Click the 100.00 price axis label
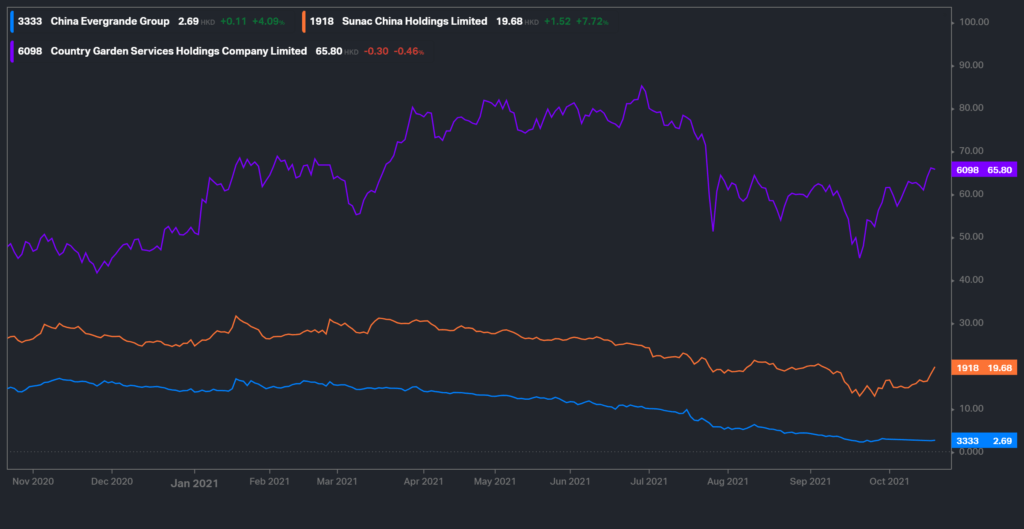Viewport: 1024px width, 529px height. point(974,22)
